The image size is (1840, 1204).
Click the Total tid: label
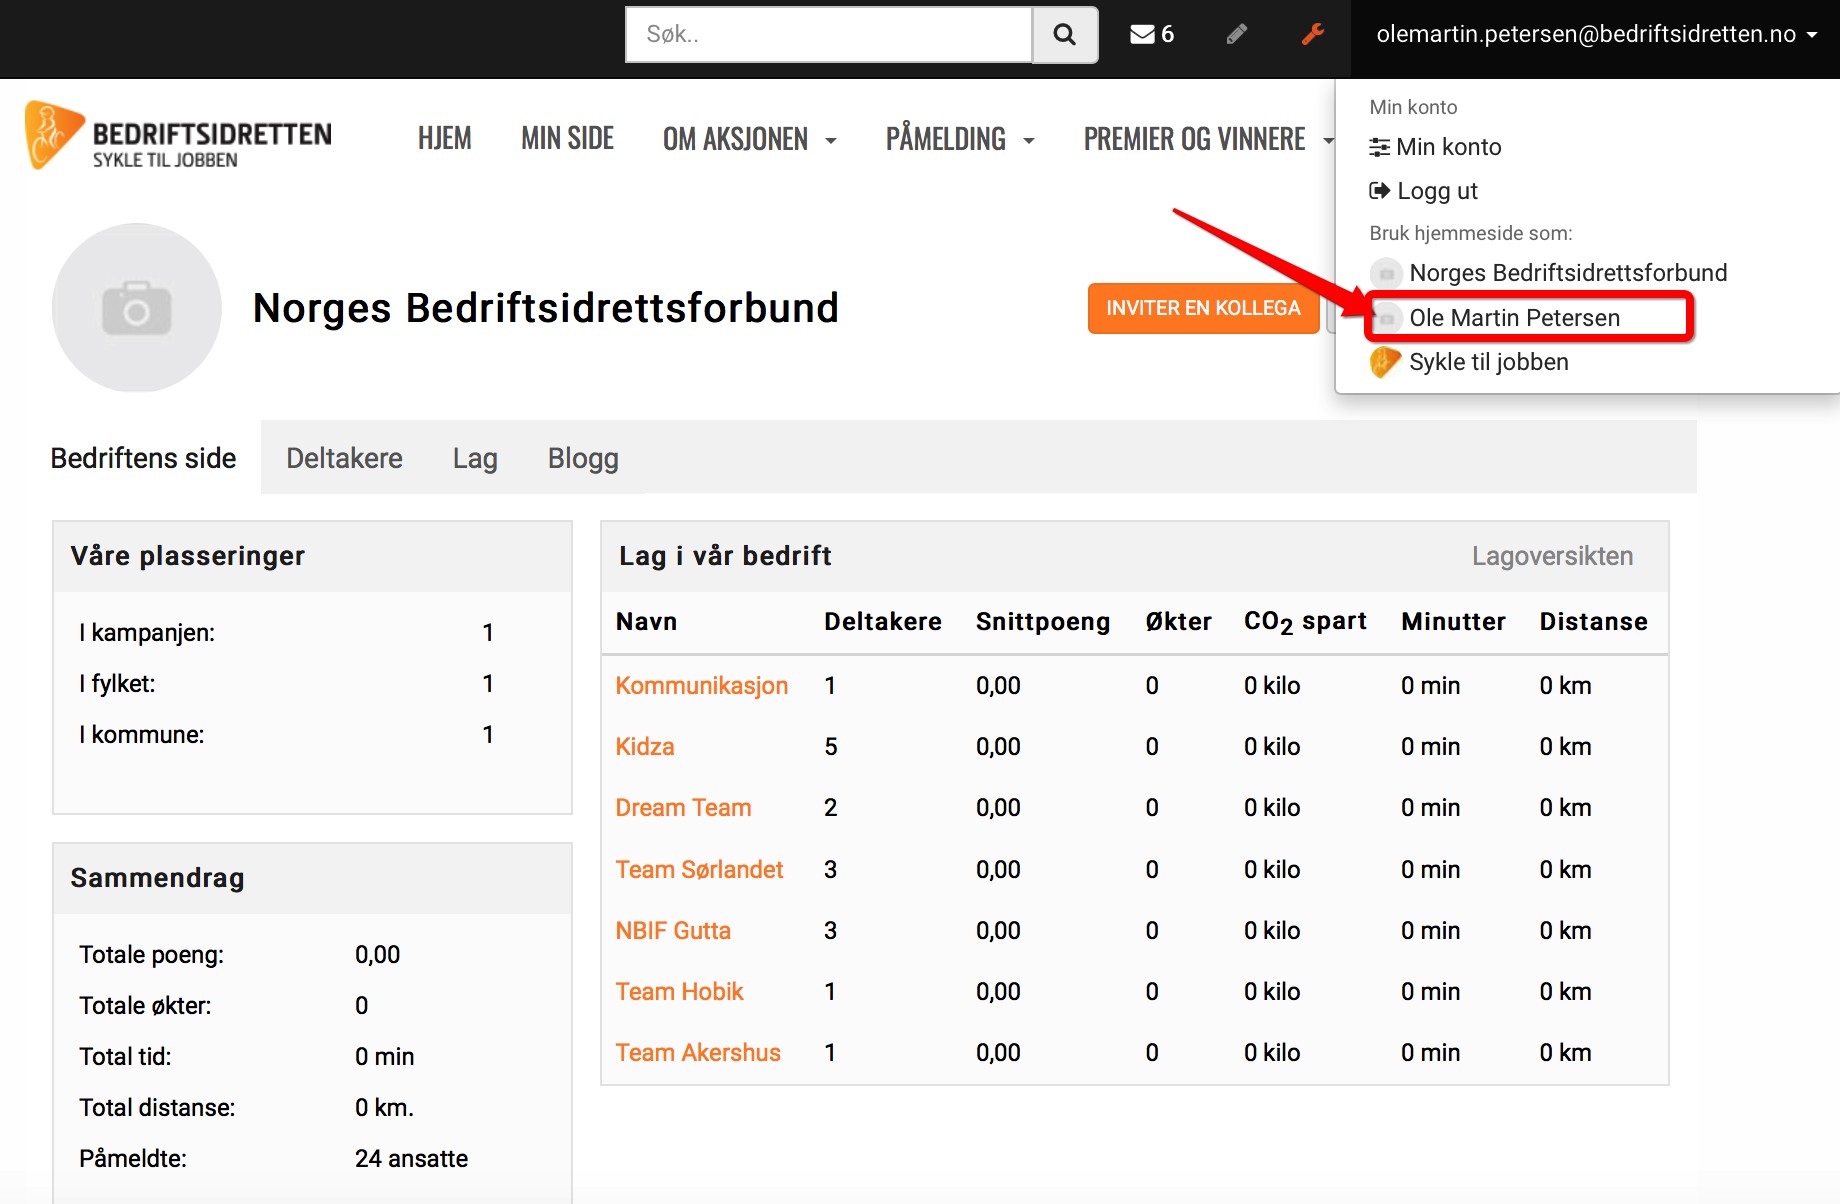(x=126, y=1056)
